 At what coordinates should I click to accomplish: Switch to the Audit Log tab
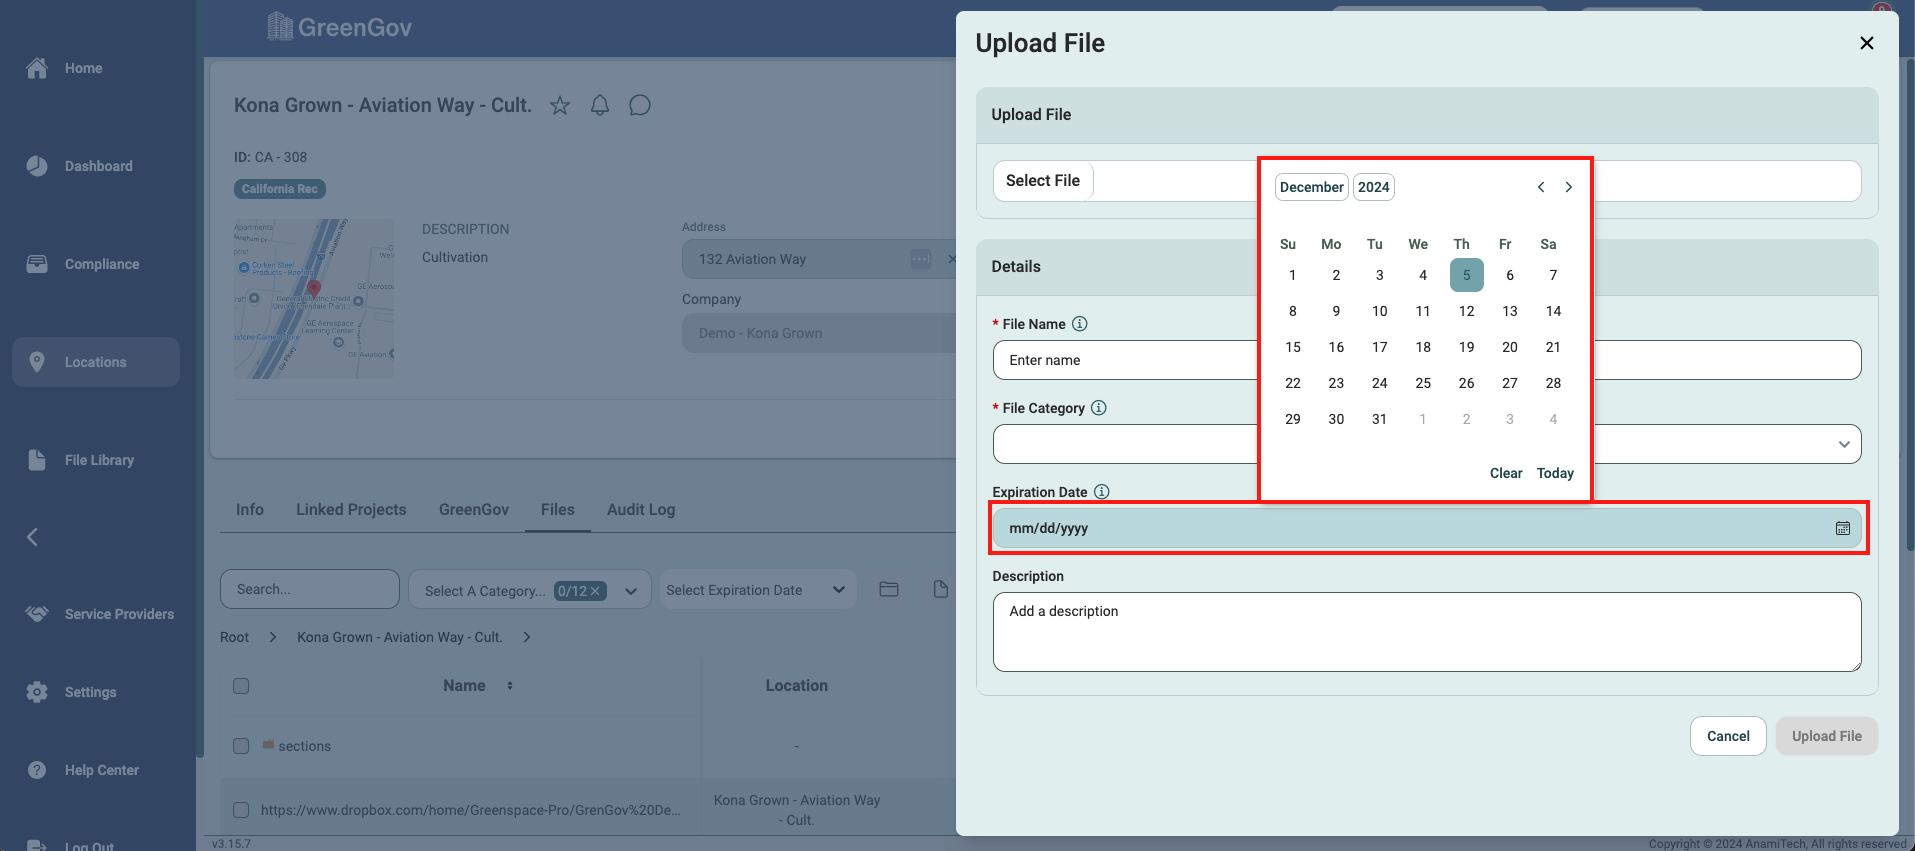click(x=641, y=510)
